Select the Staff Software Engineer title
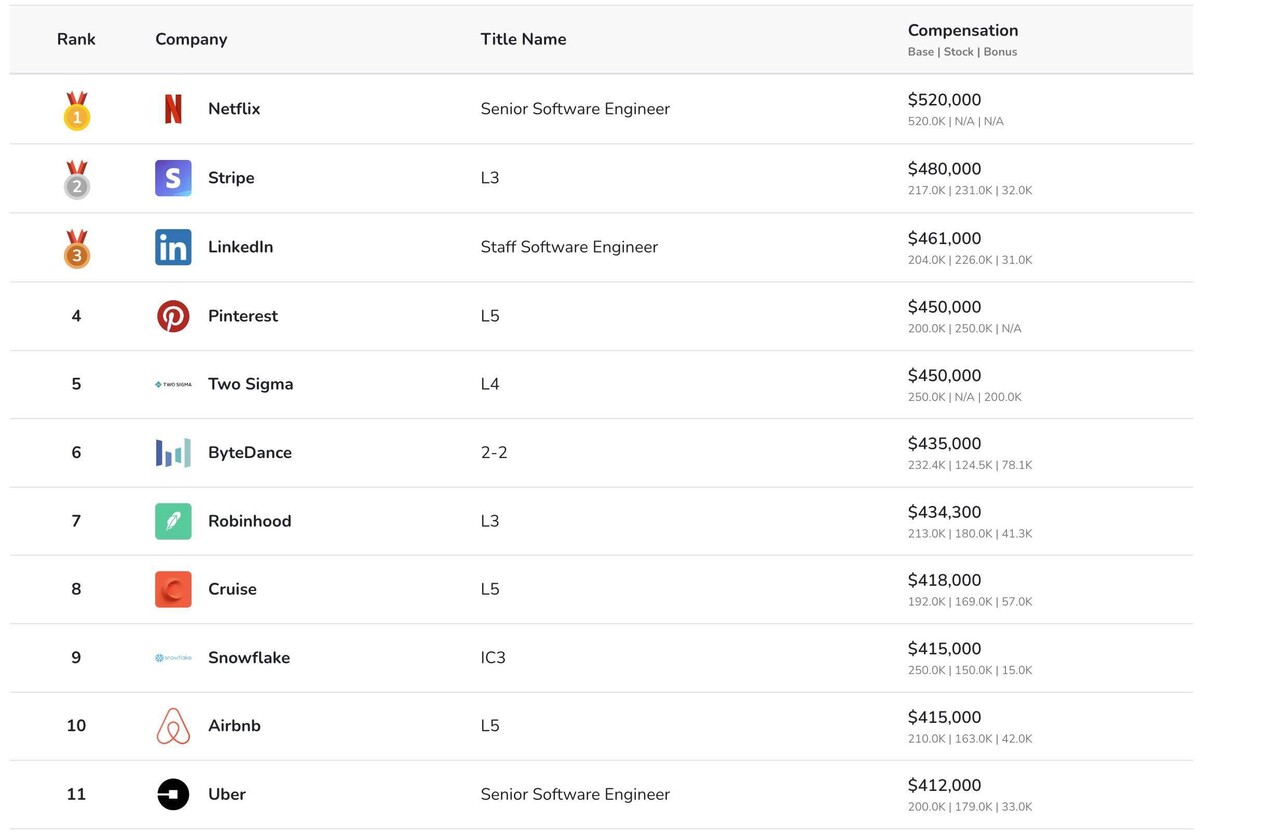The image size is (1280, 833). [569, 247]
